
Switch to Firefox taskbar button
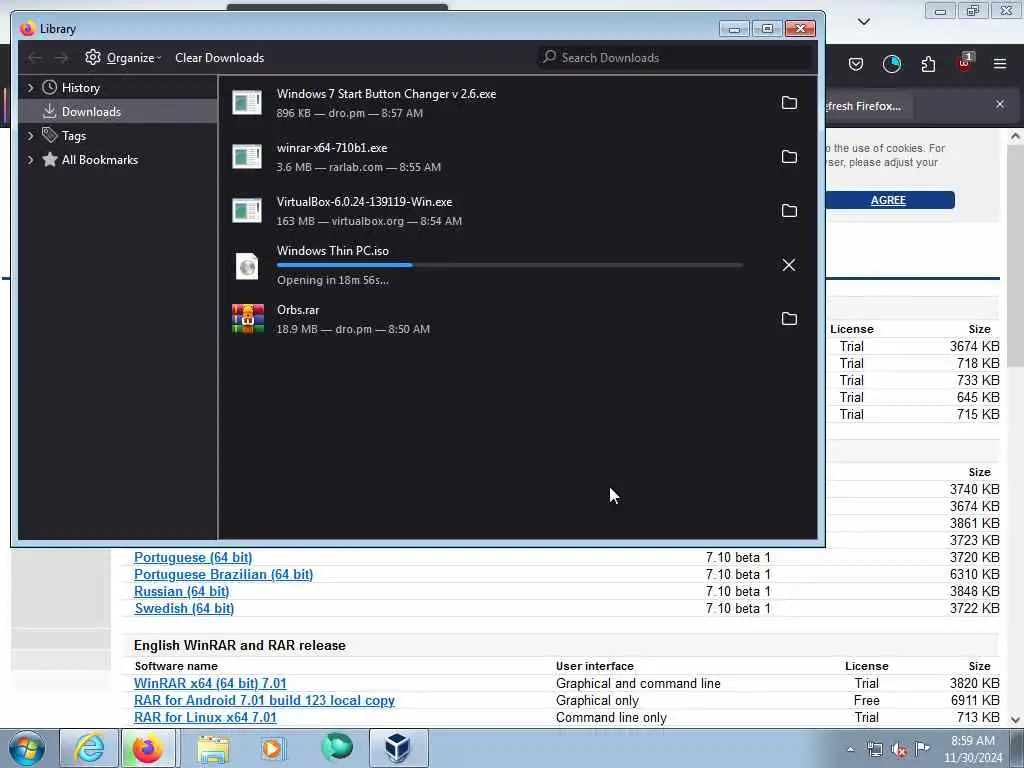(x=148, y=748)
